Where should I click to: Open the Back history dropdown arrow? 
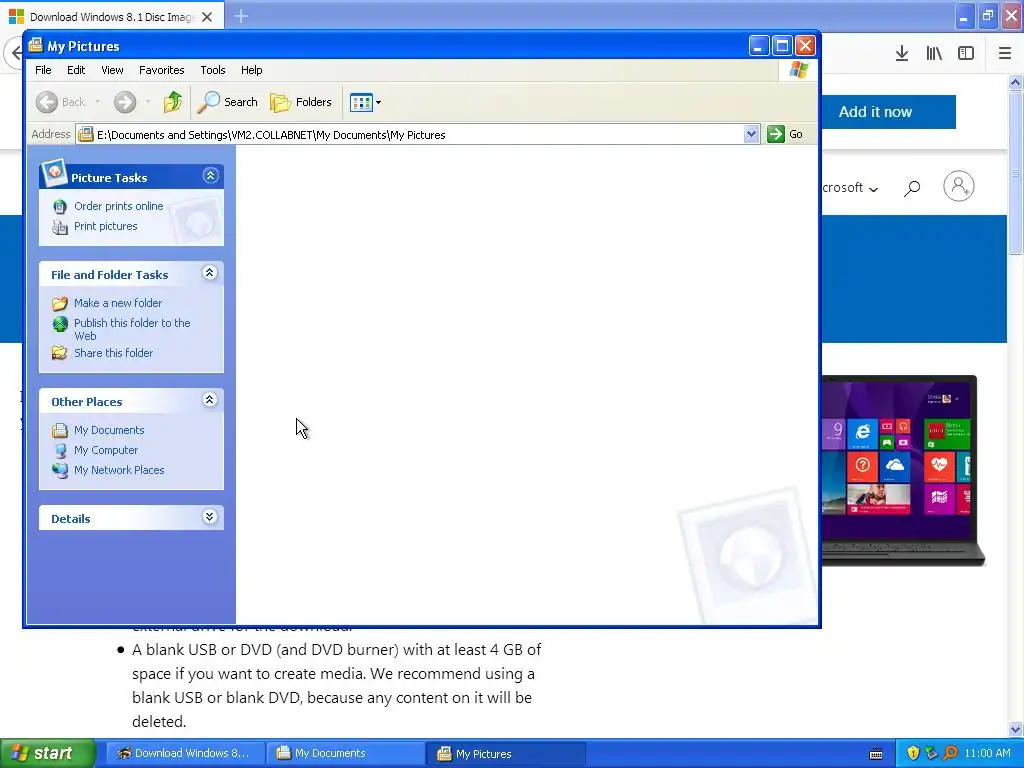[x=98, y=102]
